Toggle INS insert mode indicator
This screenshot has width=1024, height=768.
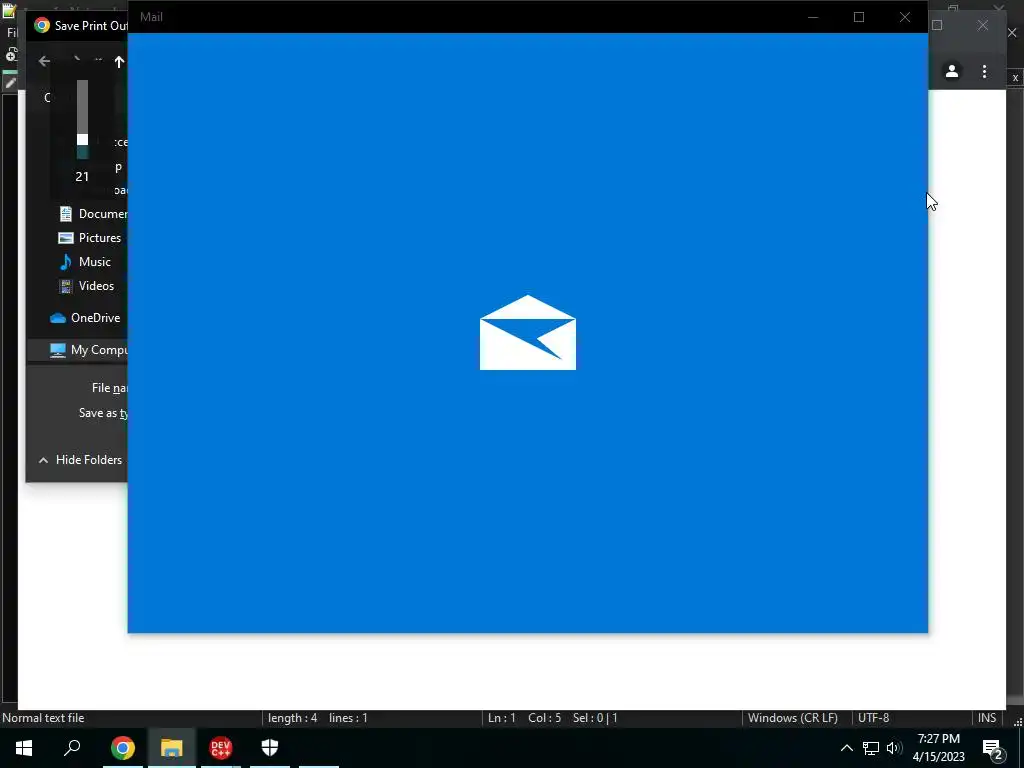pyautogui.click(x=987, y=718)
